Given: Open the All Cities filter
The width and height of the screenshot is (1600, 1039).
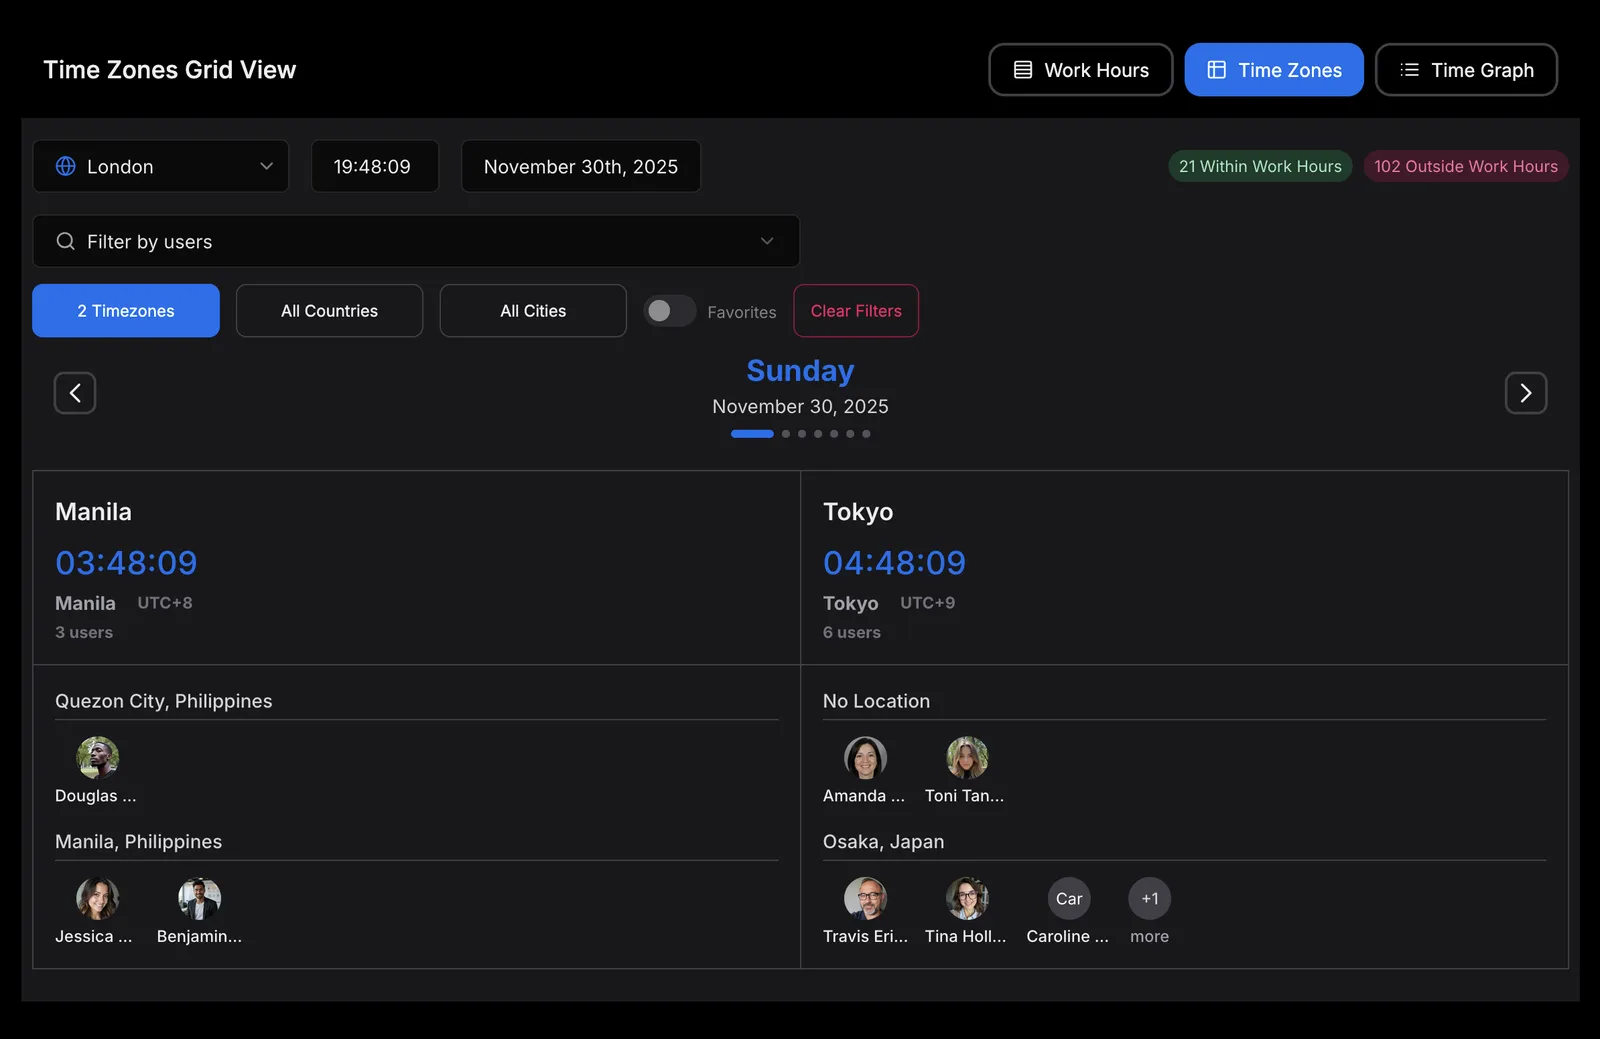Looking at the screenshot, I should (533, 311).
